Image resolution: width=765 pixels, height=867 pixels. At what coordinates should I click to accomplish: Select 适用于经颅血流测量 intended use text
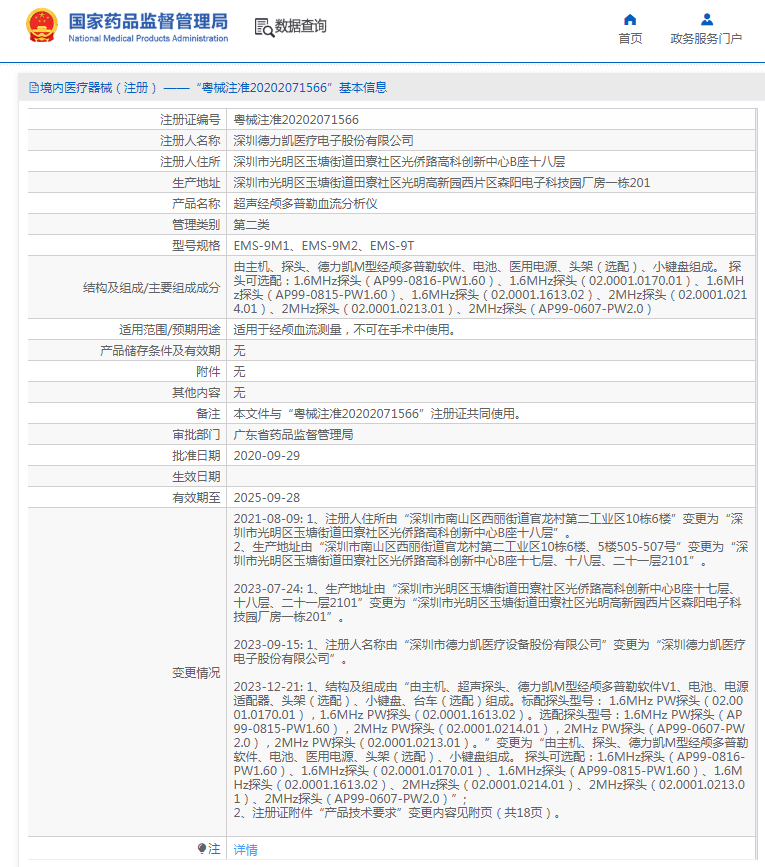coord(344,330)
